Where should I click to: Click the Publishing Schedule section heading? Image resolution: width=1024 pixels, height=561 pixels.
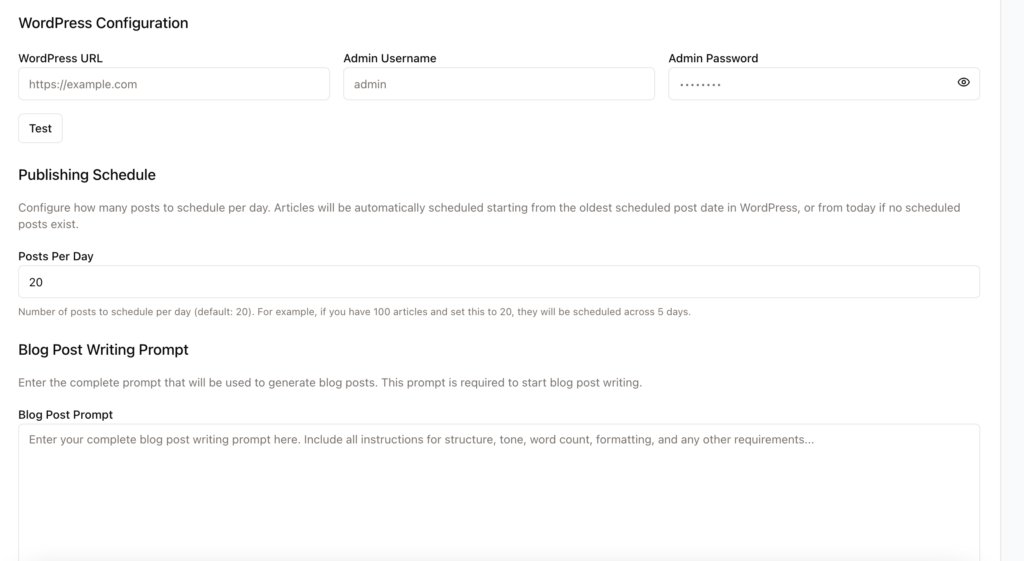(87, 175)
